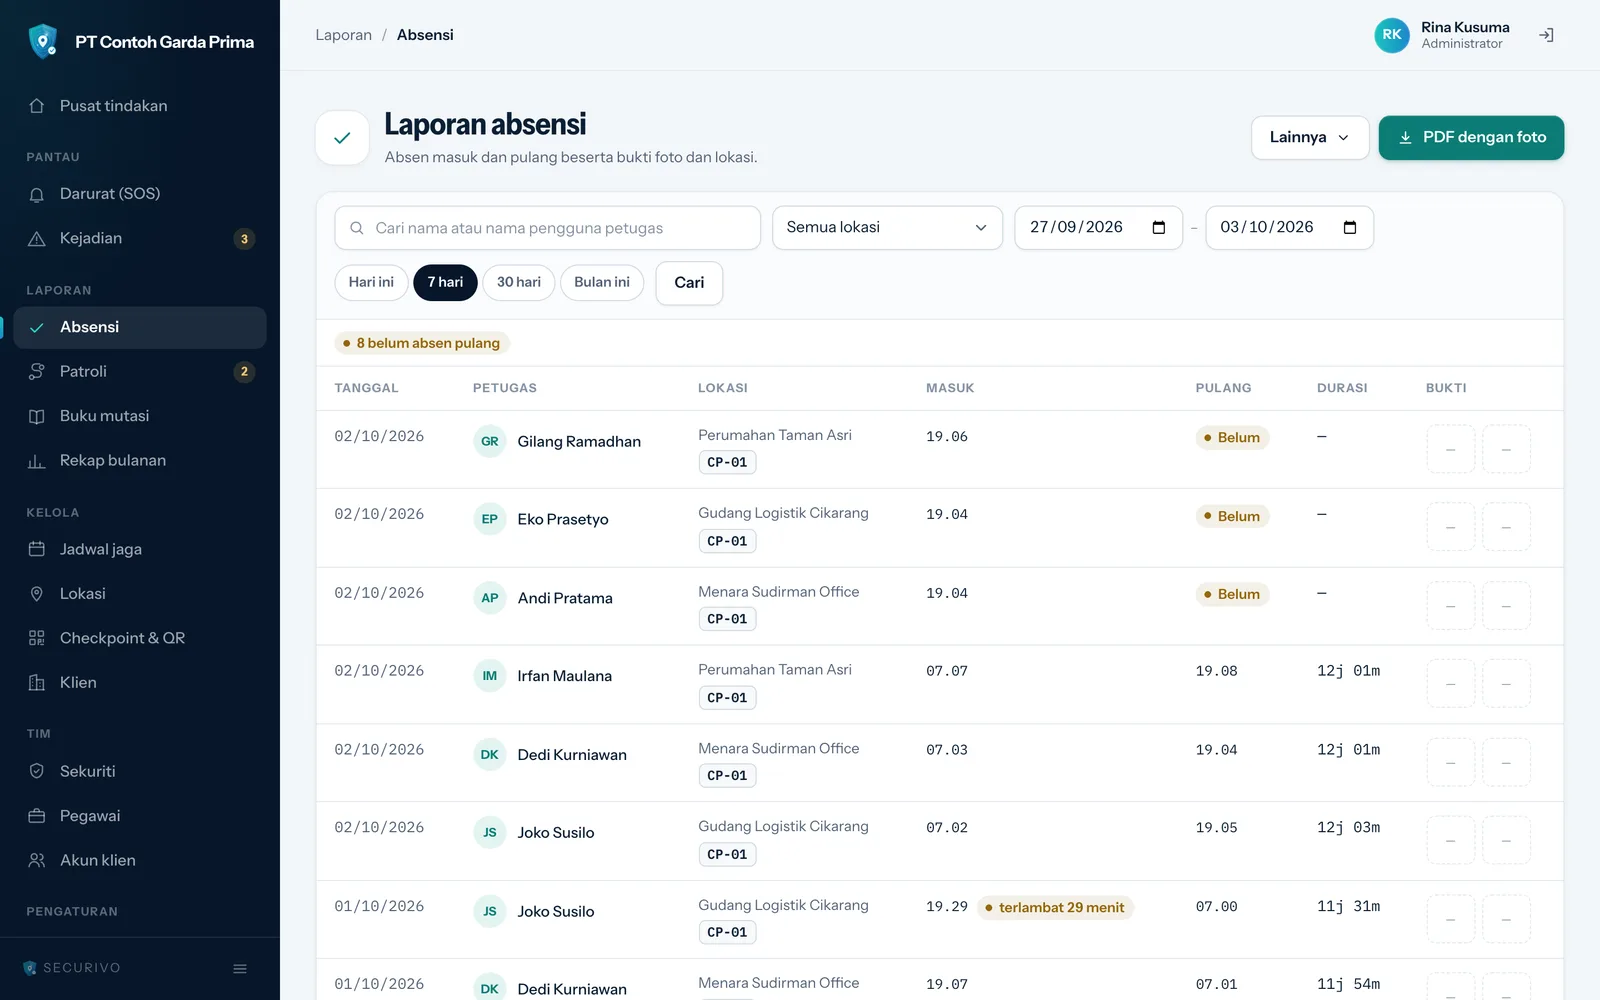Open Jadwal jaga in the sidebar
Viewport: 1600px width, 1000px height.
click(140, 549)
